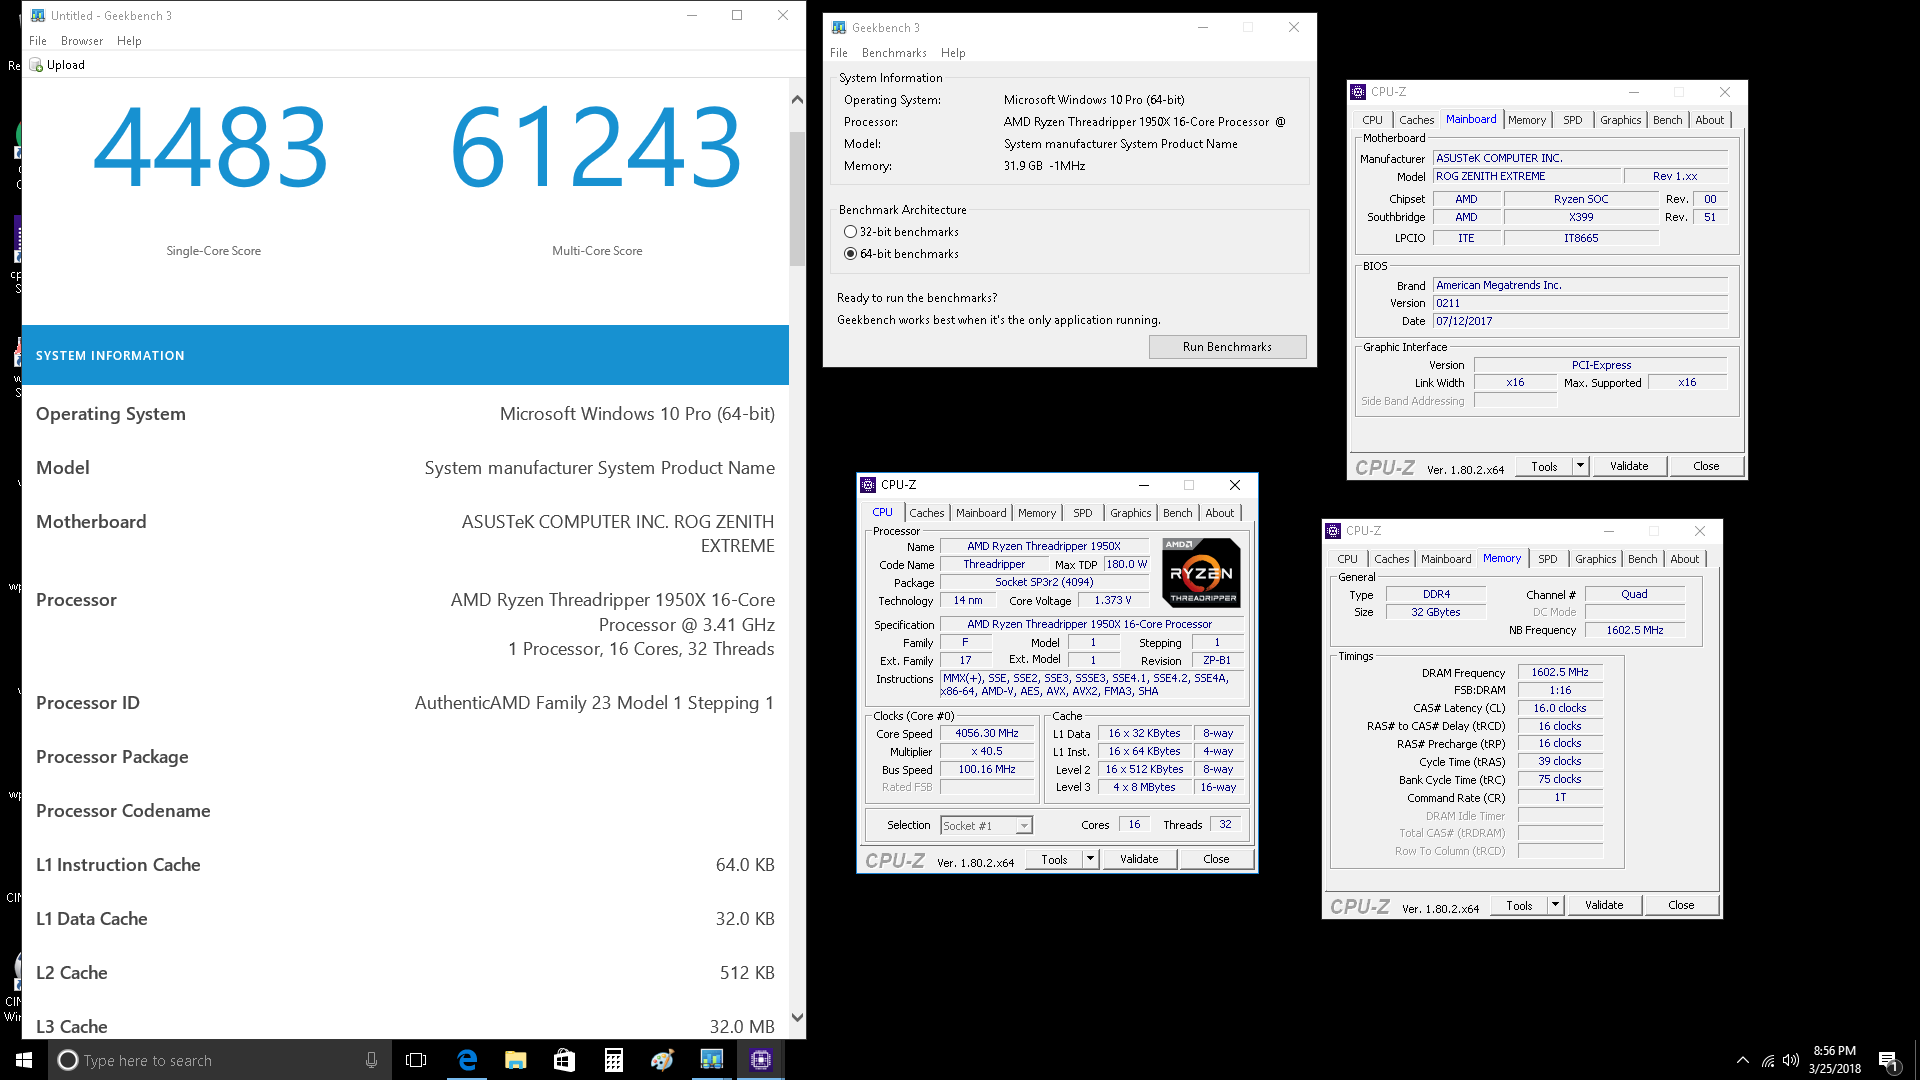Click Core Voltage value 1.373 V
This screenshot has width=1920, height=1080.
[x=1112, y=600]
